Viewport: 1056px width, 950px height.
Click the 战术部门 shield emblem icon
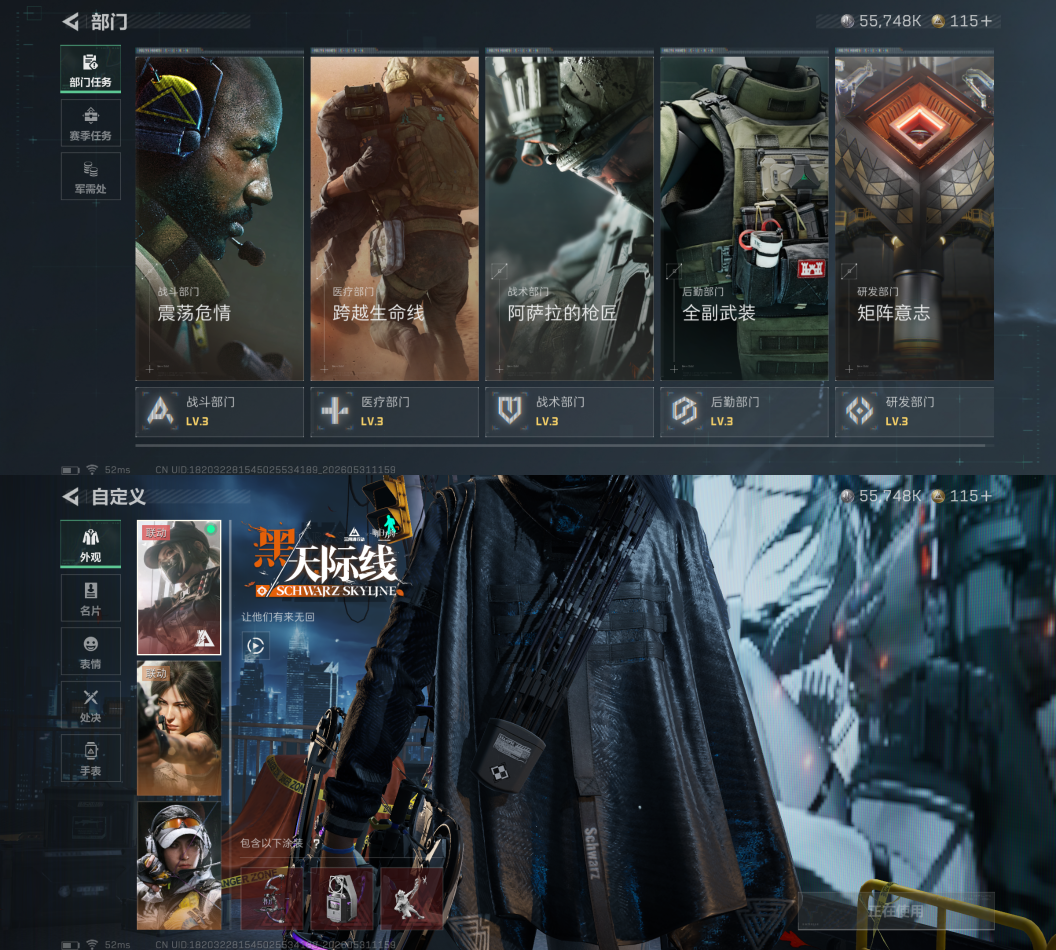click(x=510, y=411)
